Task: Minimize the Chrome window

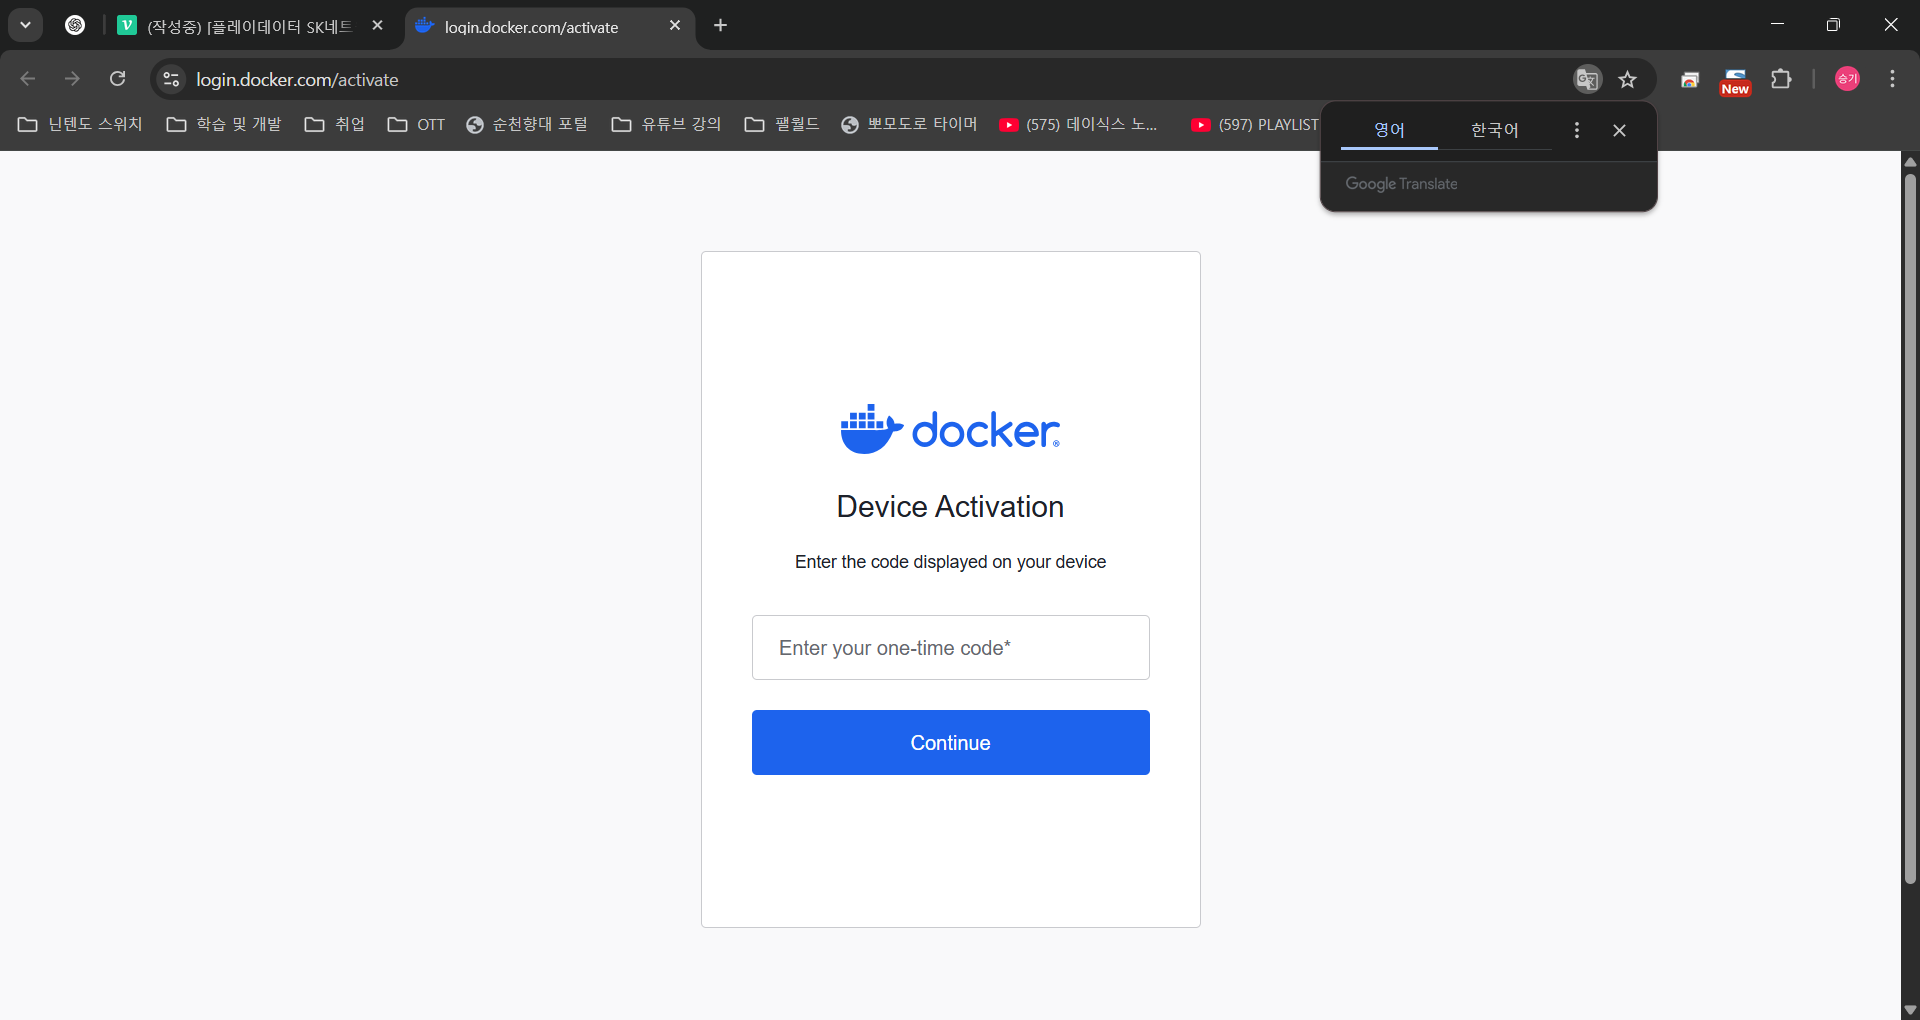Action: (1777, 25)
